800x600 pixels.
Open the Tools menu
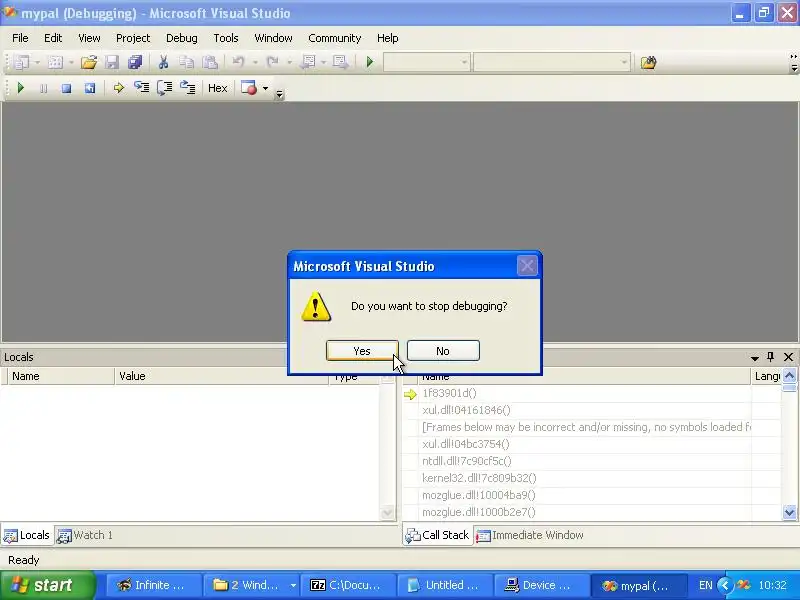[226, 38]
